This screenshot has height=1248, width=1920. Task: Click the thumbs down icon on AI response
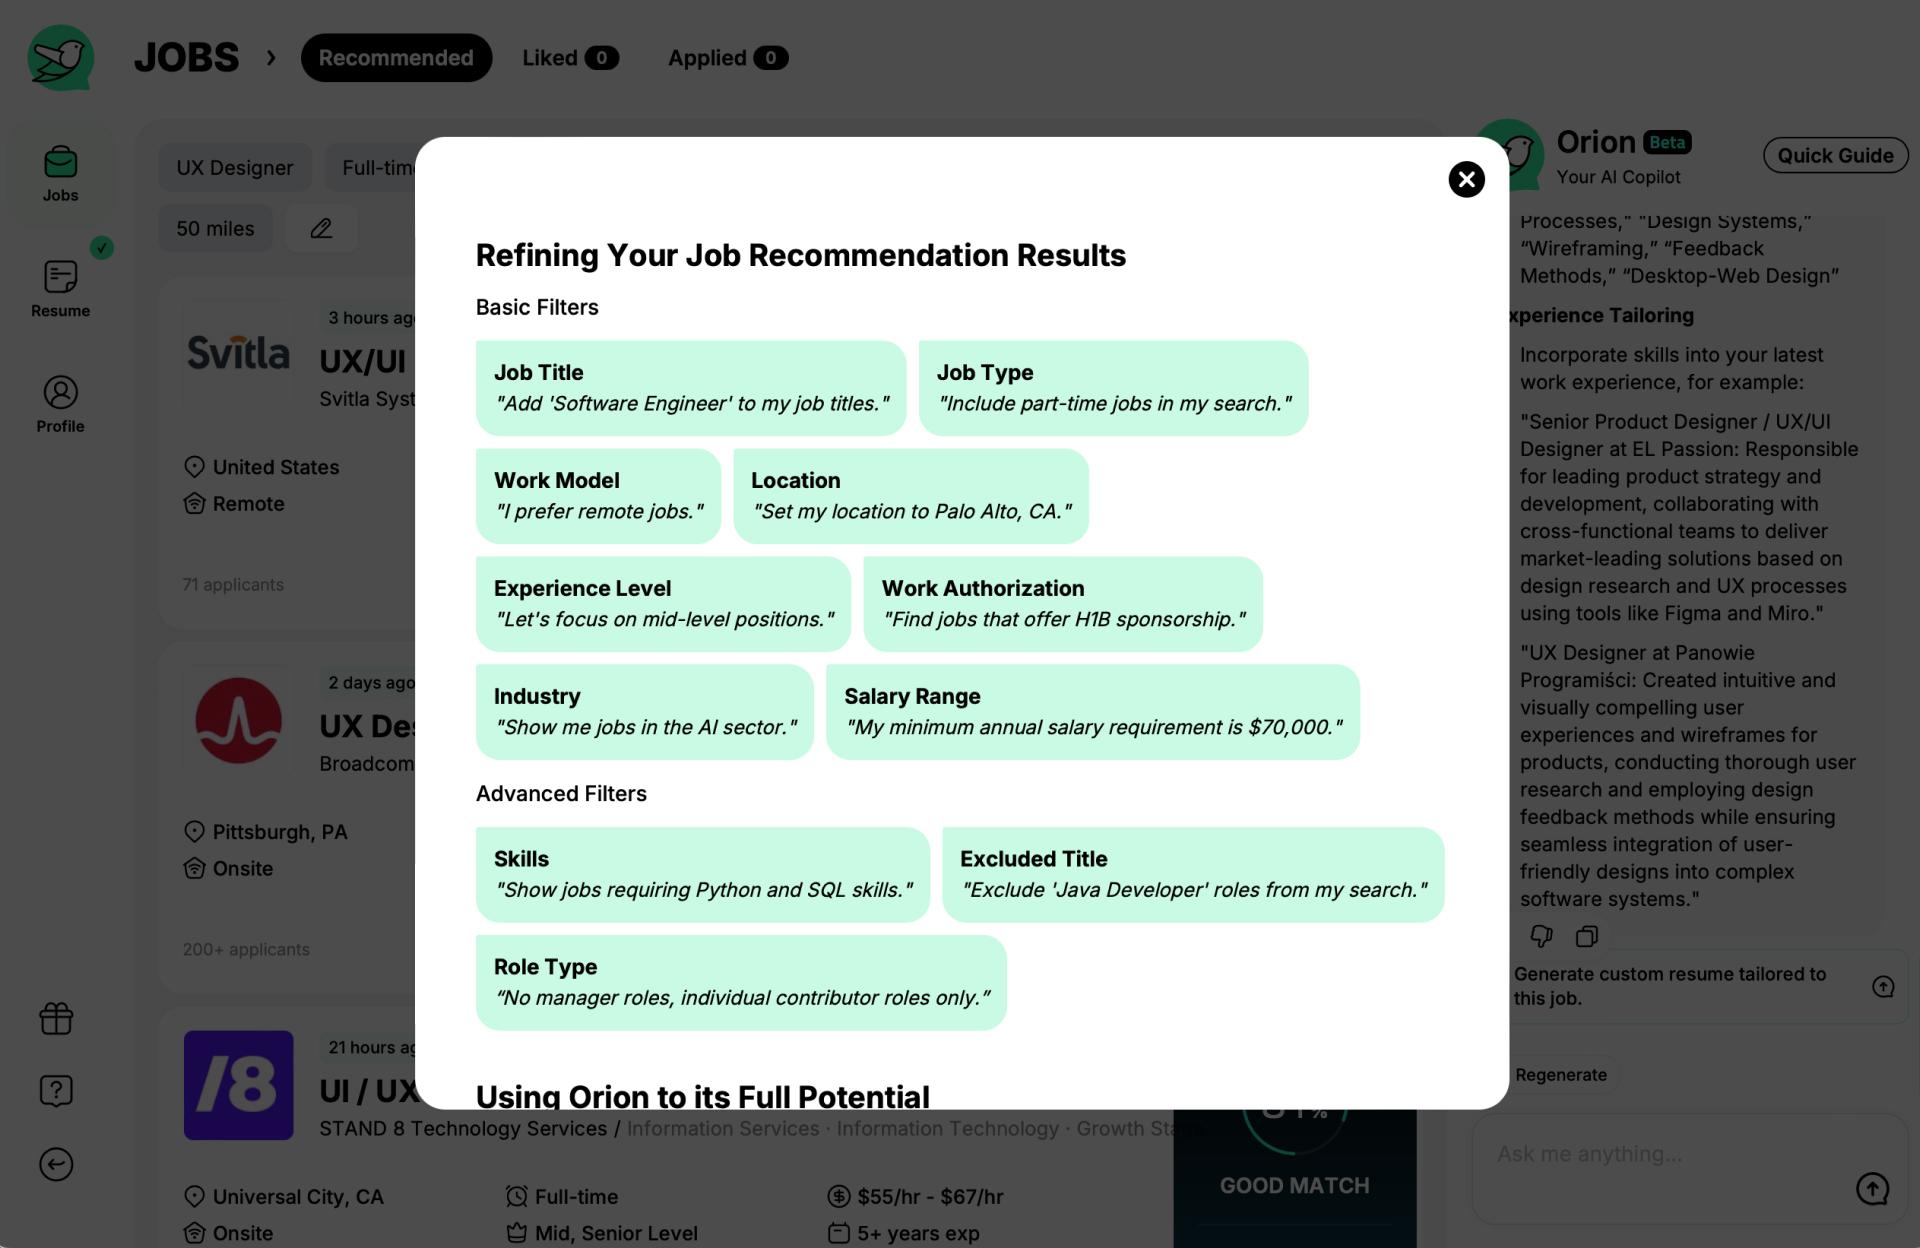click(x=1541, y=936)
